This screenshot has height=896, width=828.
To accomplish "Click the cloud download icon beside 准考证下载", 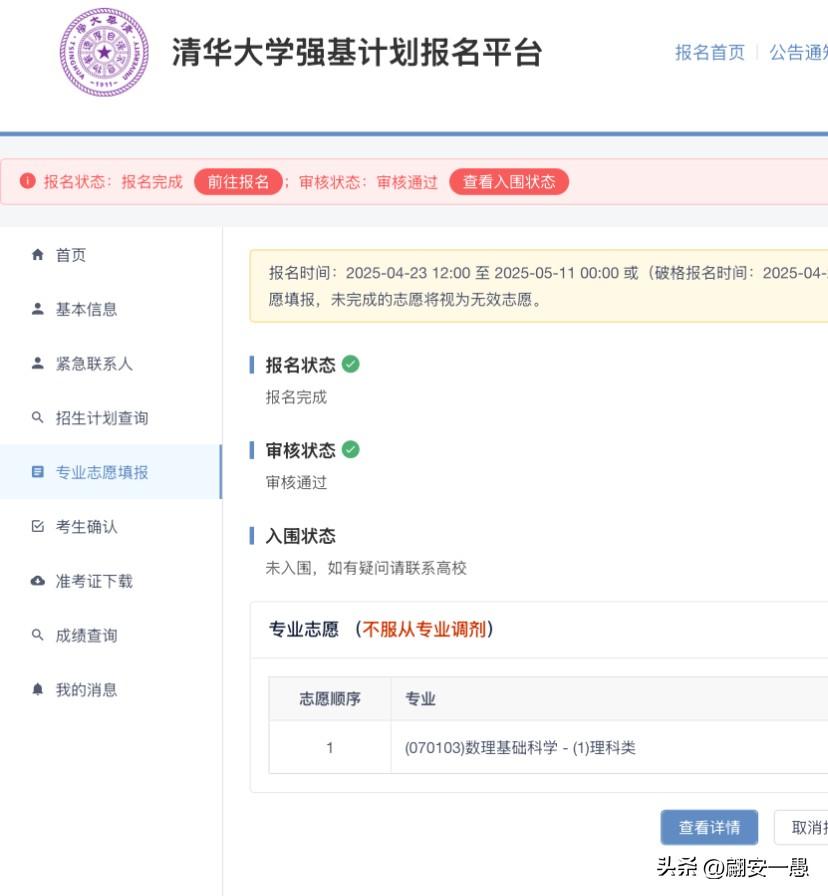I will (38, 581).
